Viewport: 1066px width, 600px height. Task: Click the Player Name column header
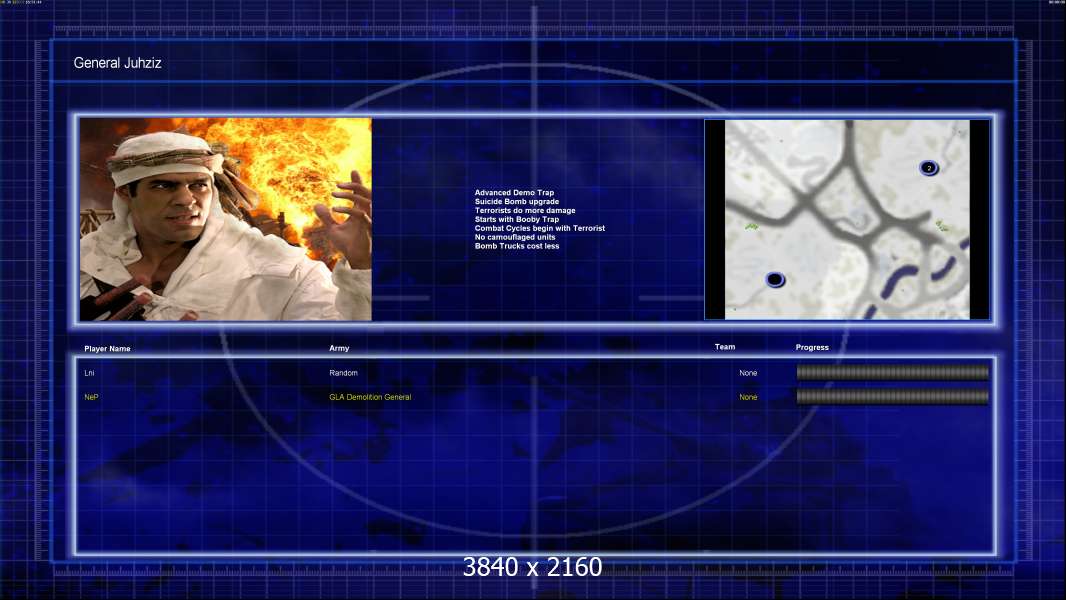(107, 349)
